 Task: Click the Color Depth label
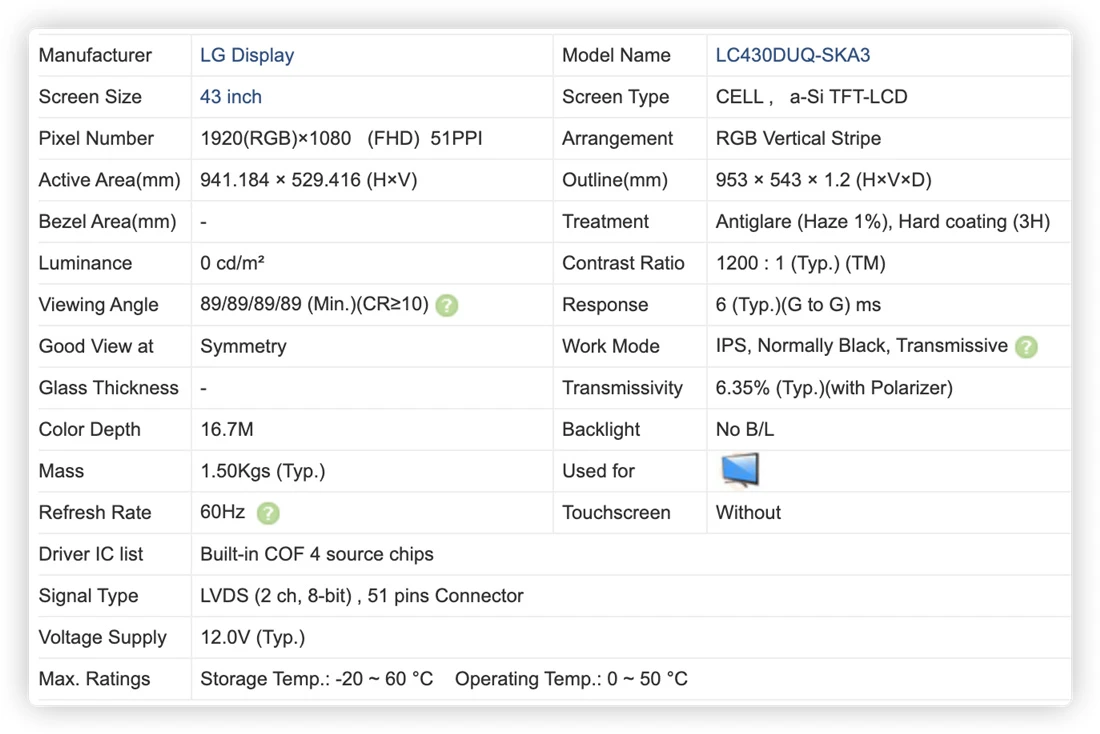[x=90, y=429]
